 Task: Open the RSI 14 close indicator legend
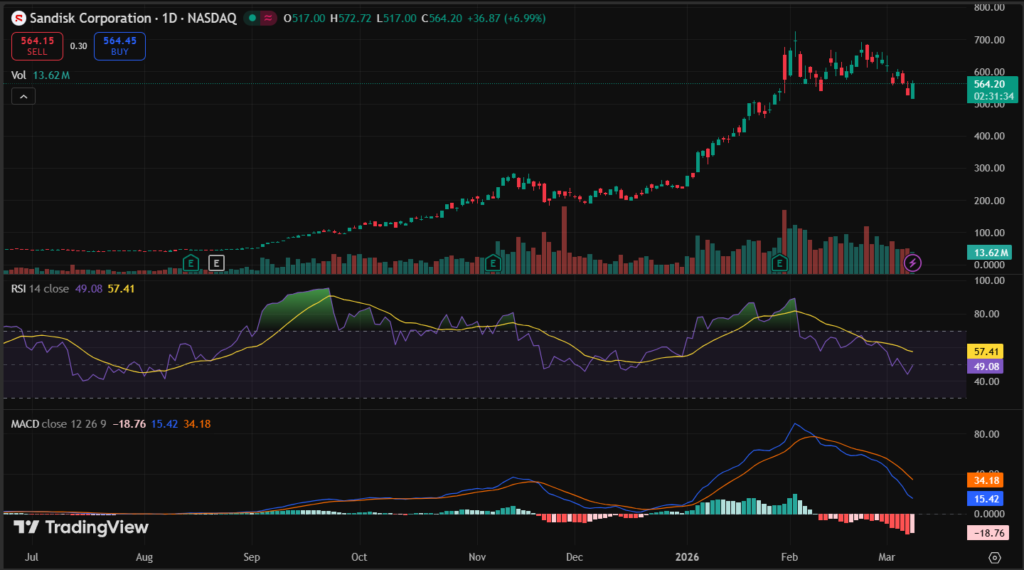click(x=40, y=288)
